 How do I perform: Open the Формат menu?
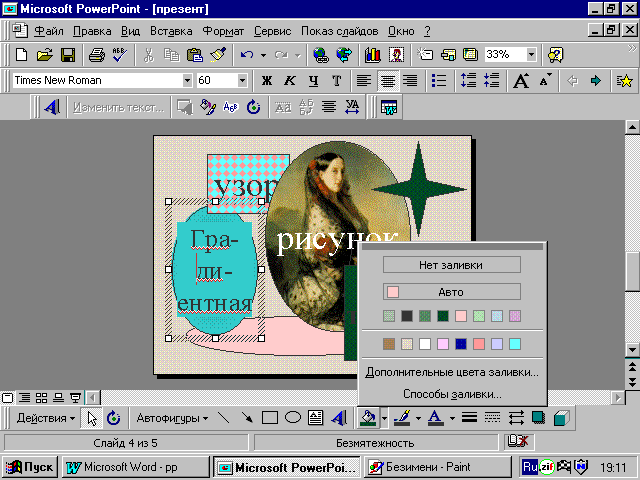tap(223, 31)
